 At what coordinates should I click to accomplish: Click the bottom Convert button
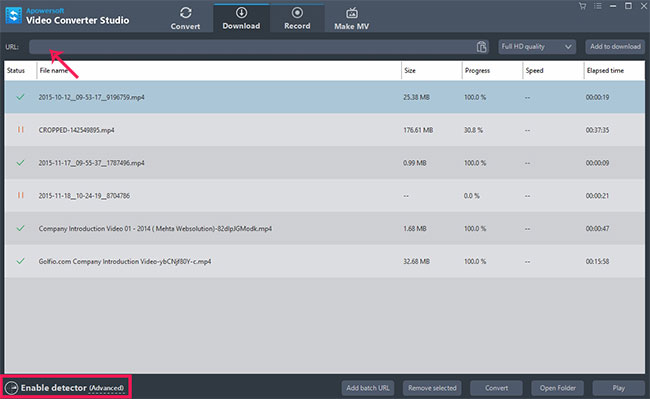(x=496, y=388)
